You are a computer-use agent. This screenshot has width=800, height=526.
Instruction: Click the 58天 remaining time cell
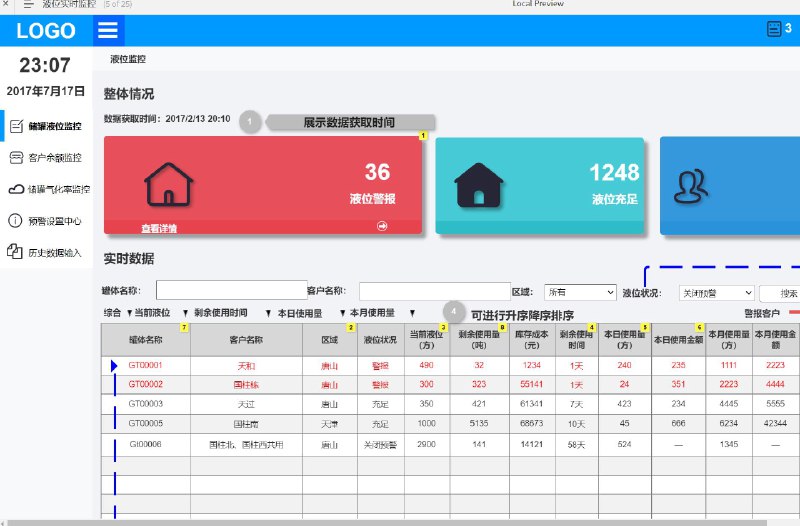[x=576, y=445]
